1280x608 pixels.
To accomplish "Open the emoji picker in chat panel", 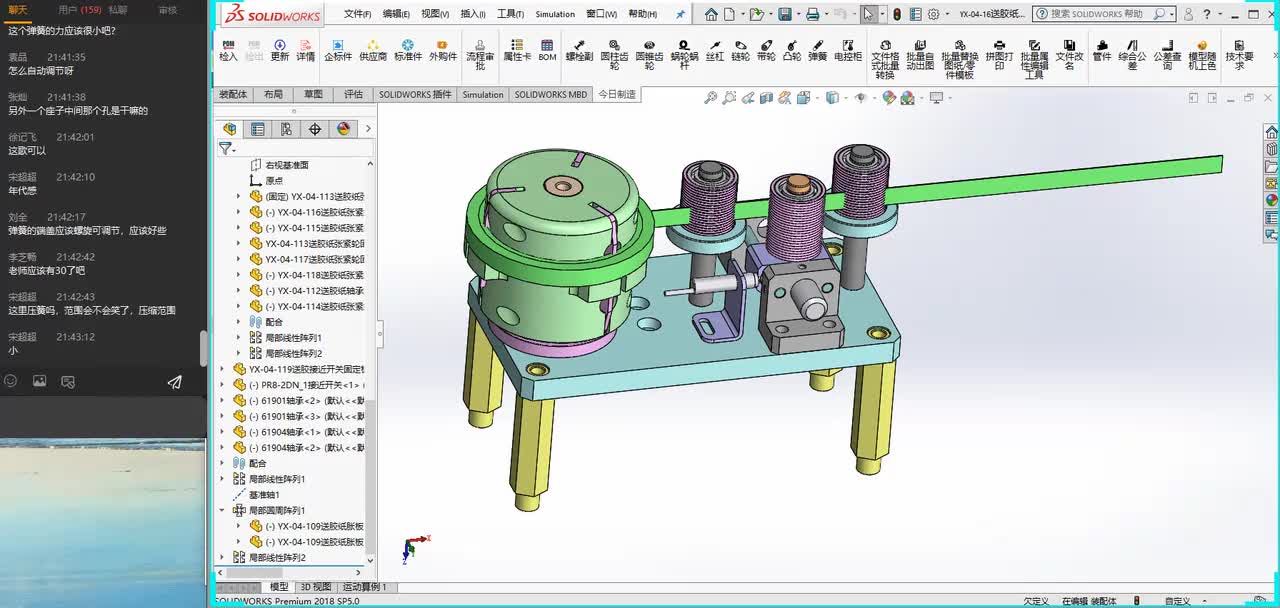I will pyautogui.click(x=11, y=381).
